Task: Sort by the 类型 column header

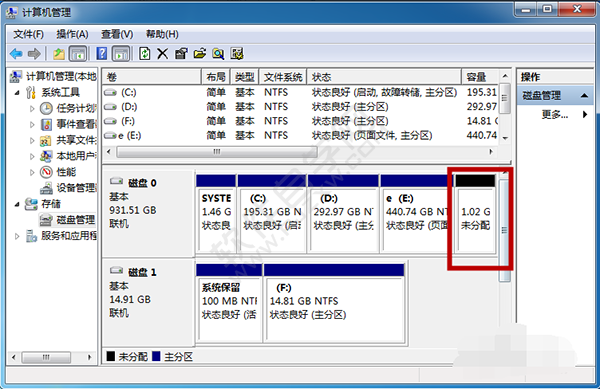Action: (245, 77)
